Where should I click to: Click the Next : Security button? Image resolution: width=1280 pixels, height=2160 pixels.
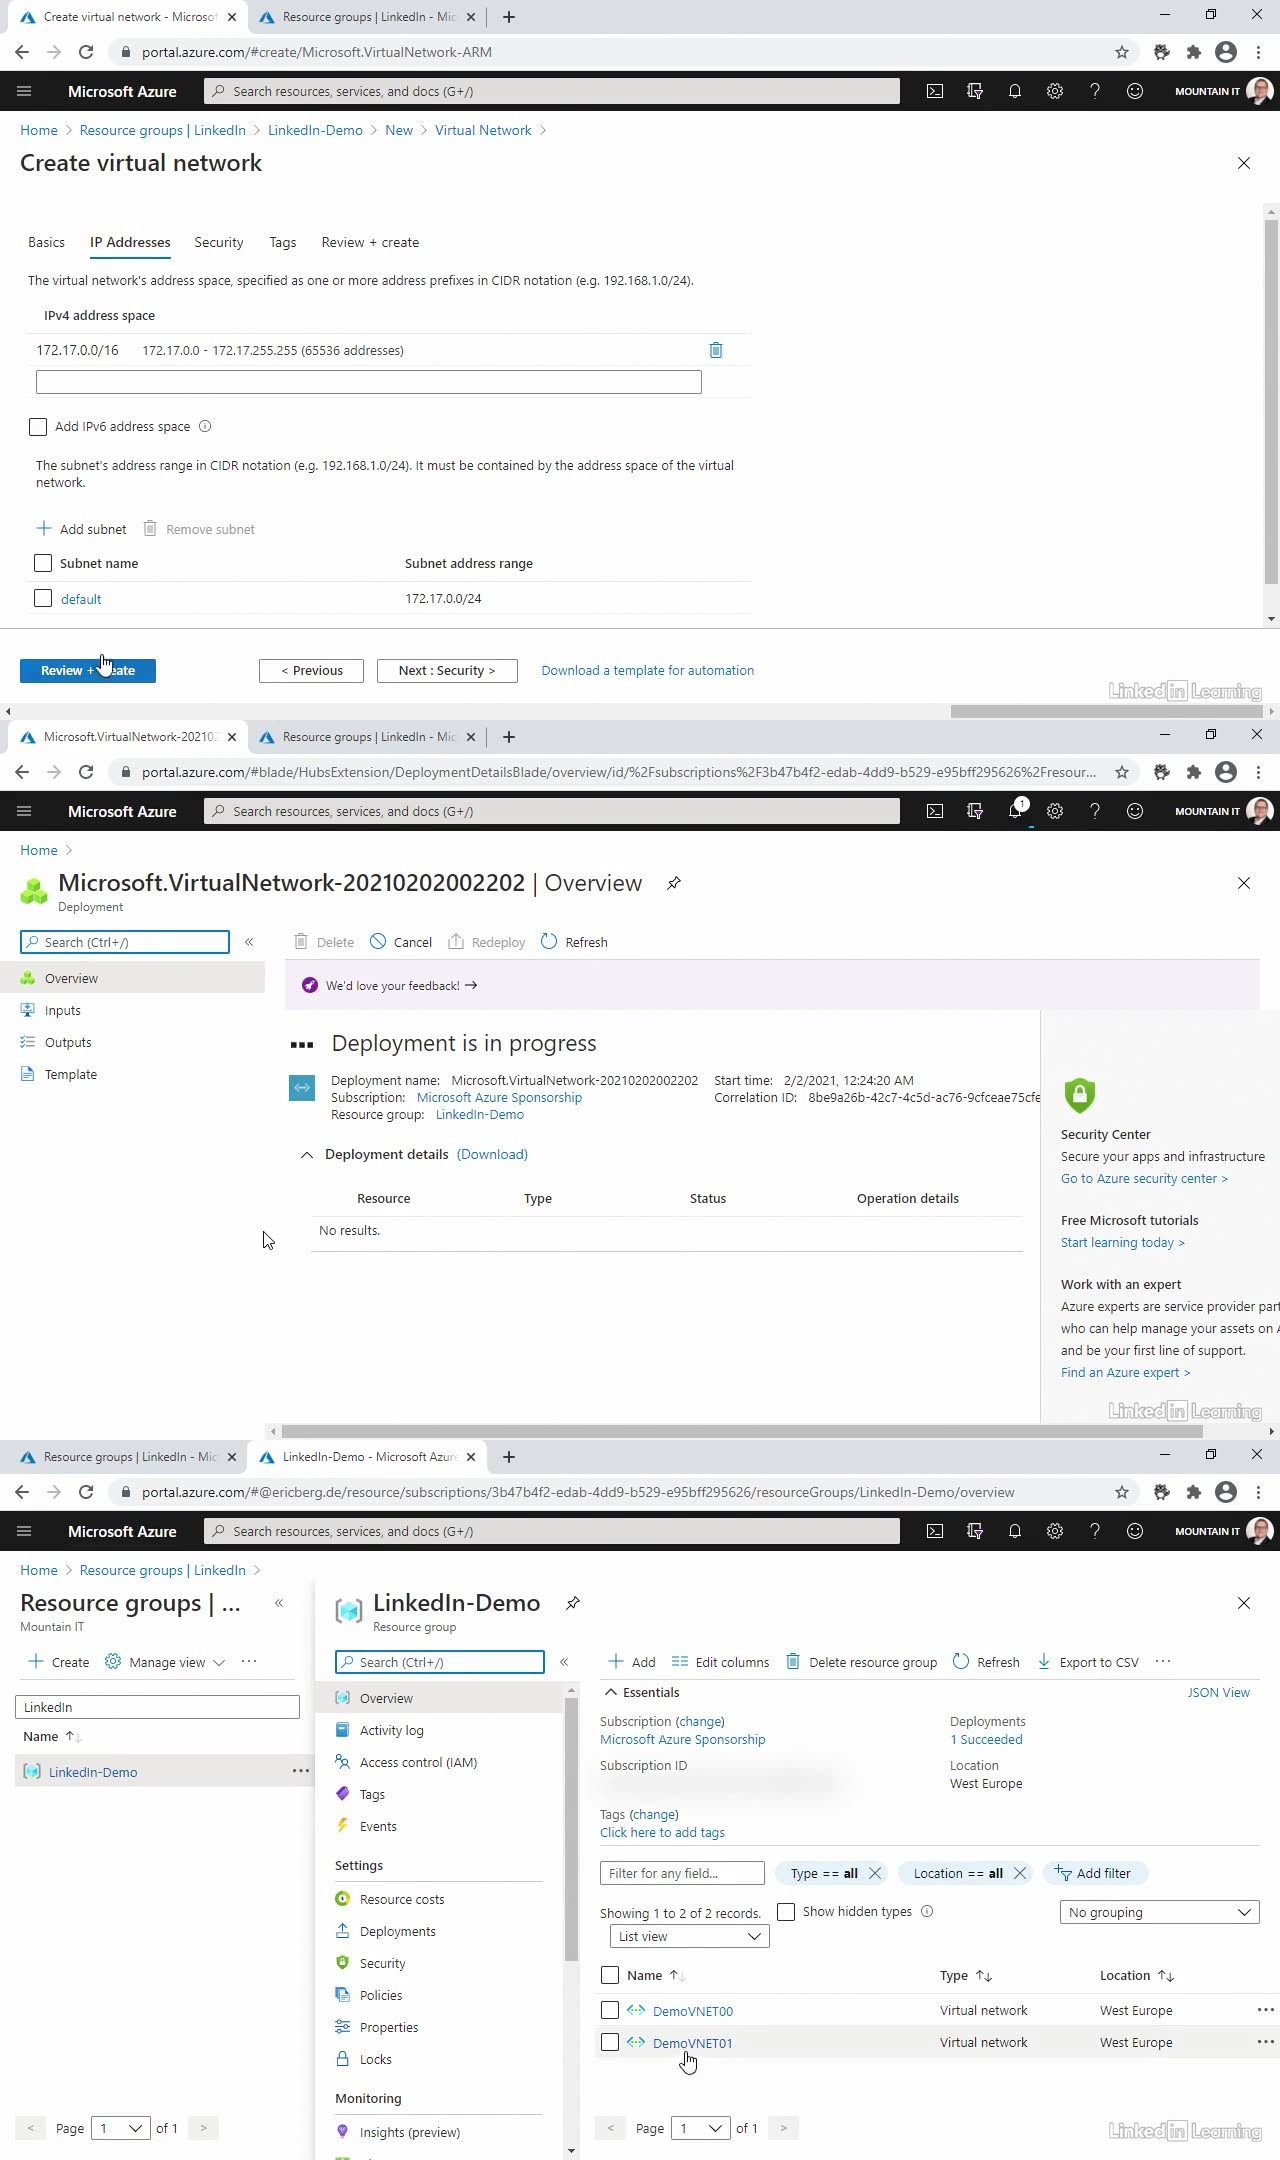(x=446, y=670)
